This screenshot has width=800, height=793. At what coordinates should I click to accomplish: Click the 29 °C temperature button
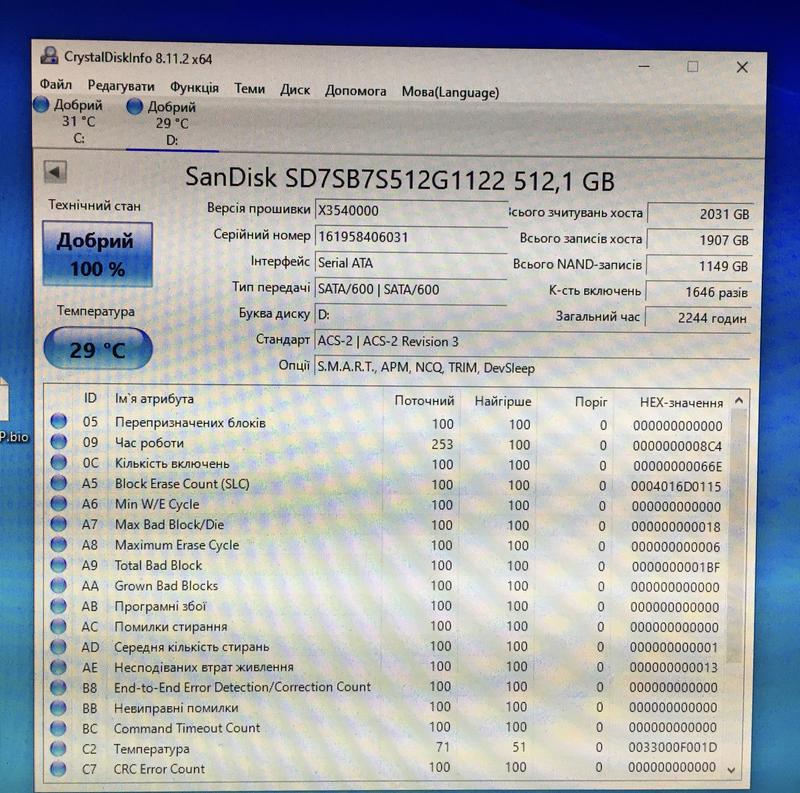97,351
